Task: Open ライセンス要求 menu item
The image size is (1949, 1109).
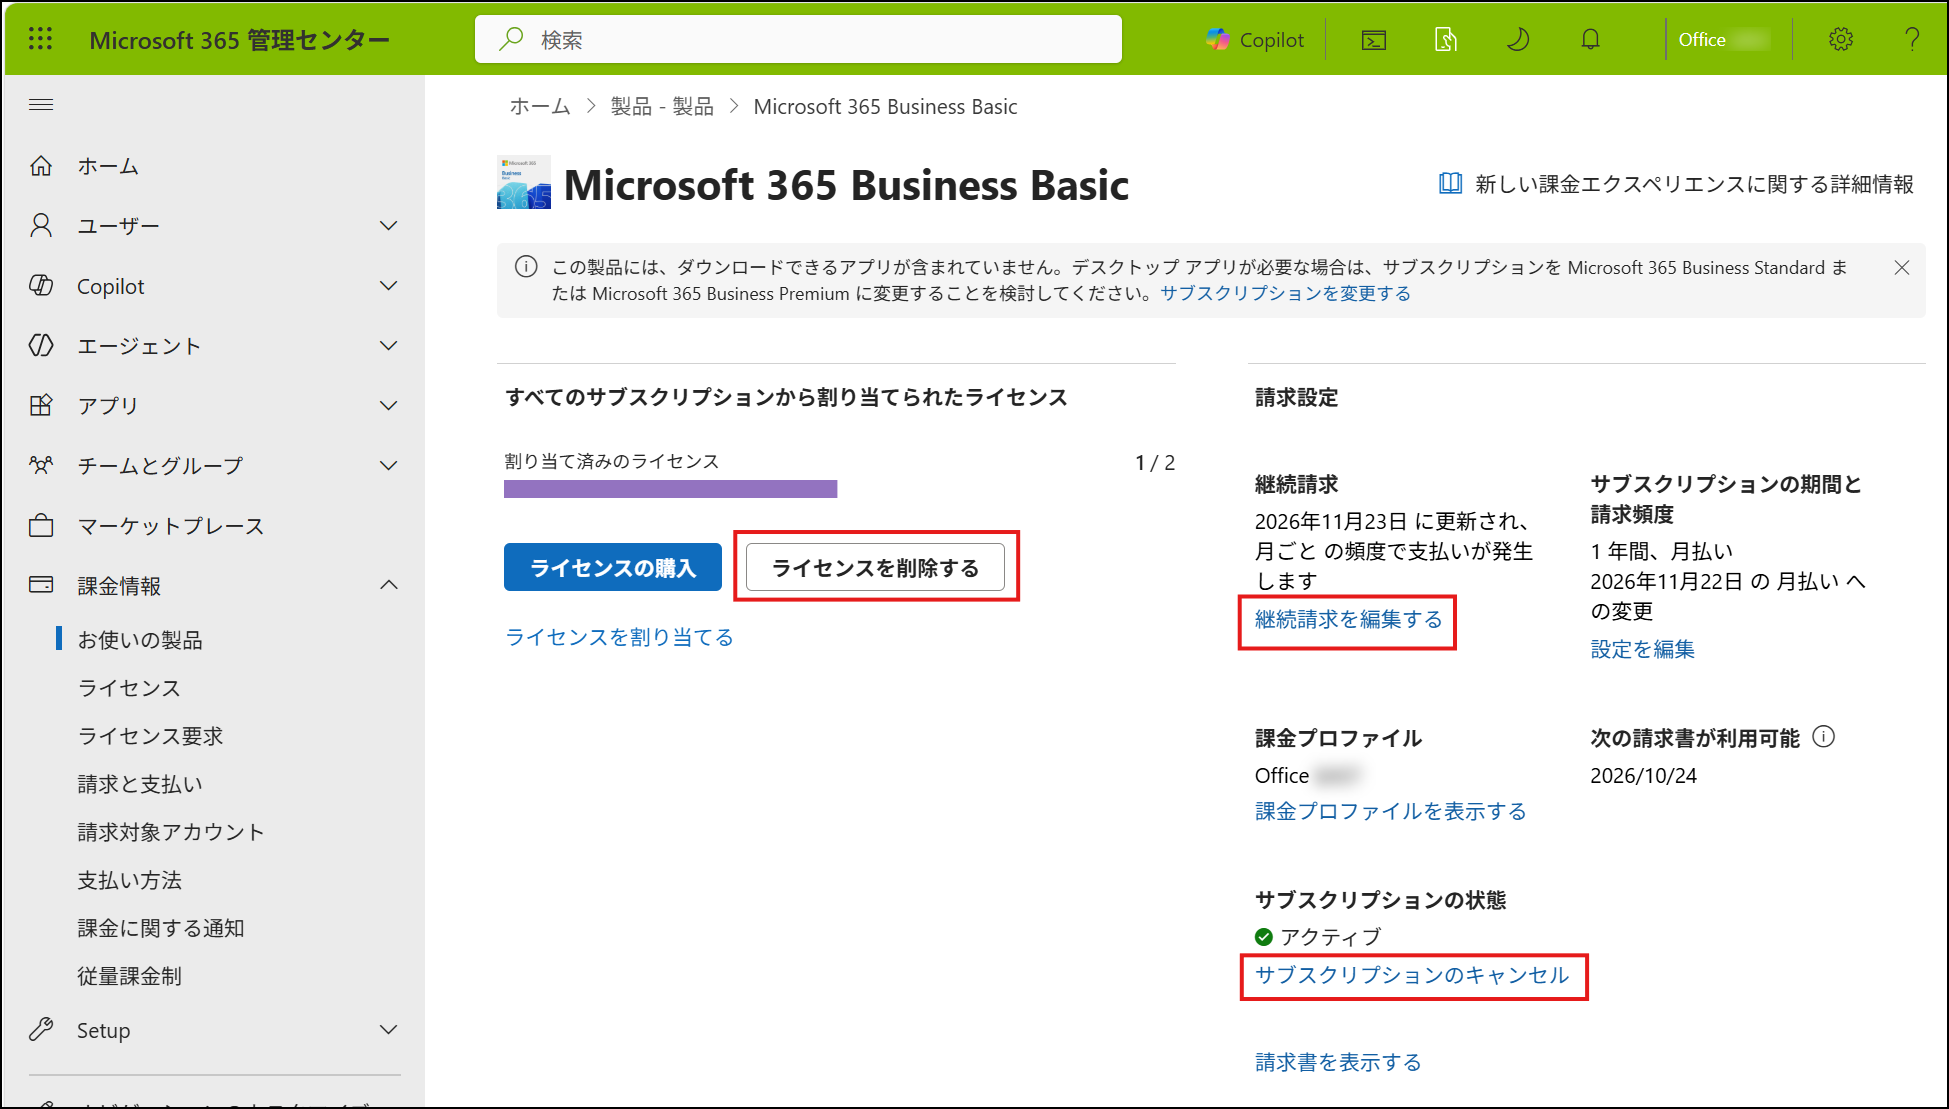Action: click(x=150, y=736)
